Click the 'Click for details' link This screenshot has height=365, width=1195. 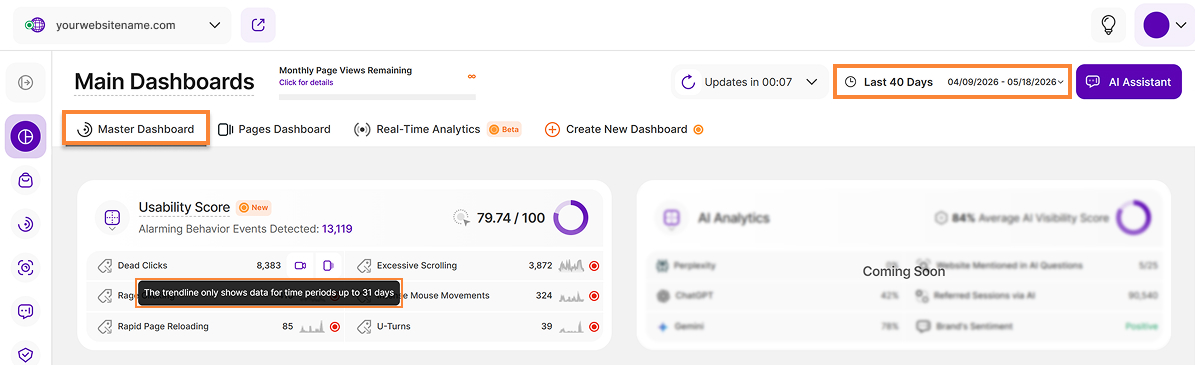point(306,82)
